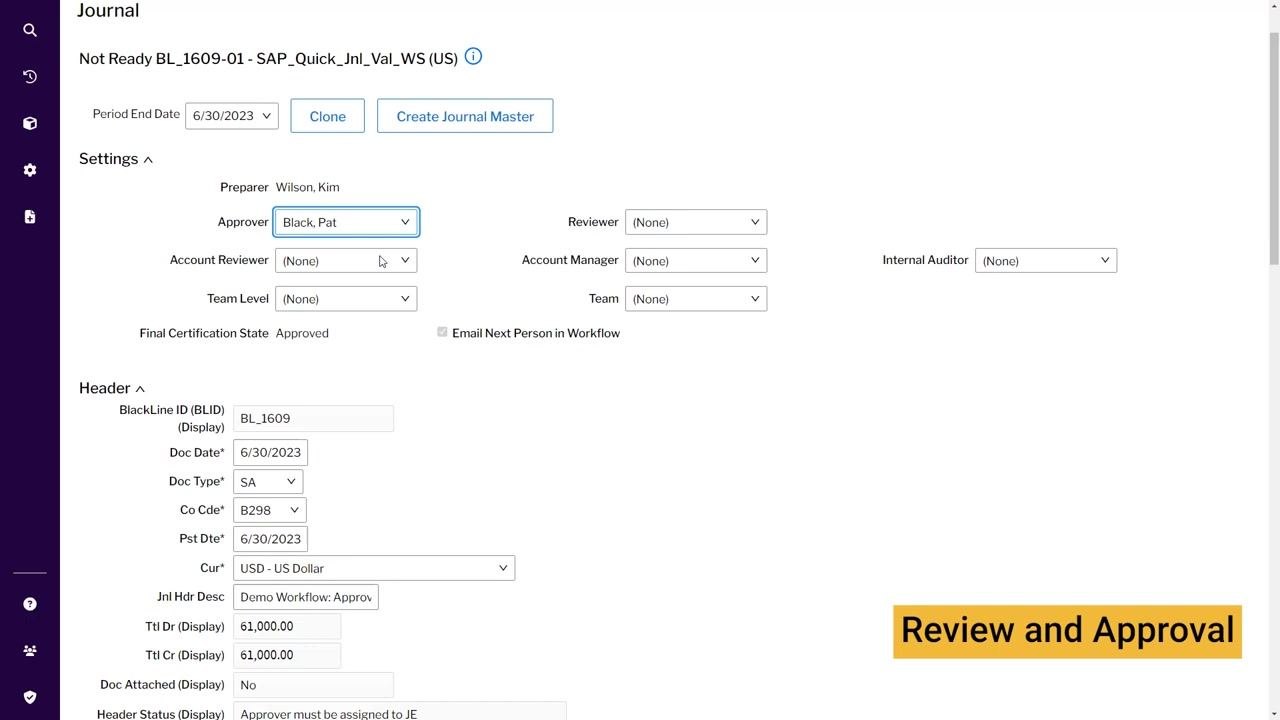Open the Team dropdown

pyautogui.click(x=696, y=298)
